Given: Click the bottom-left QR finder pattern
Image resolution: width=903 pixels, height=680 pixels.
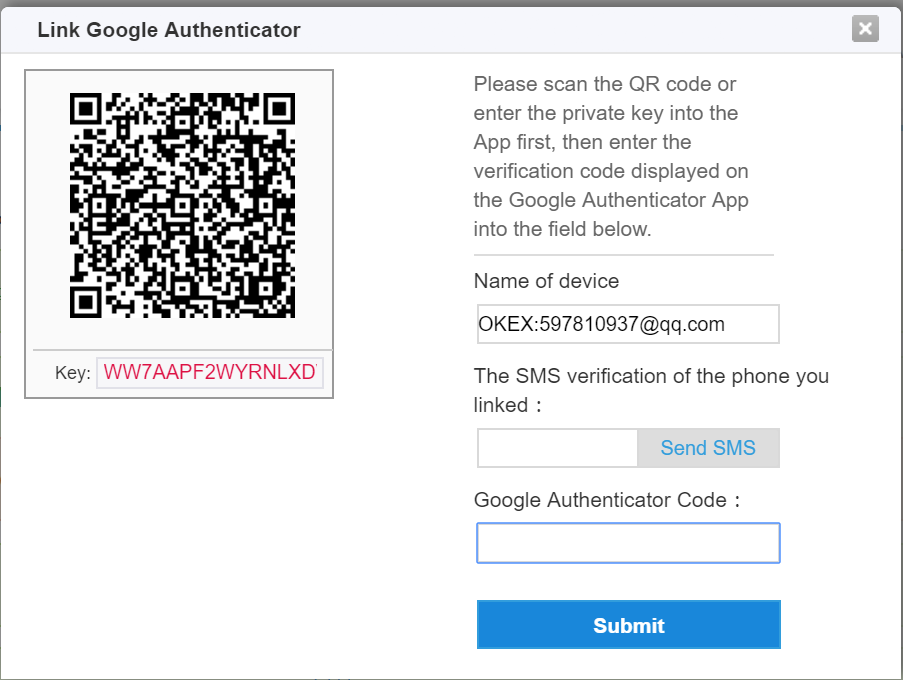Looking at the screenshot, I should pos(88,300).
